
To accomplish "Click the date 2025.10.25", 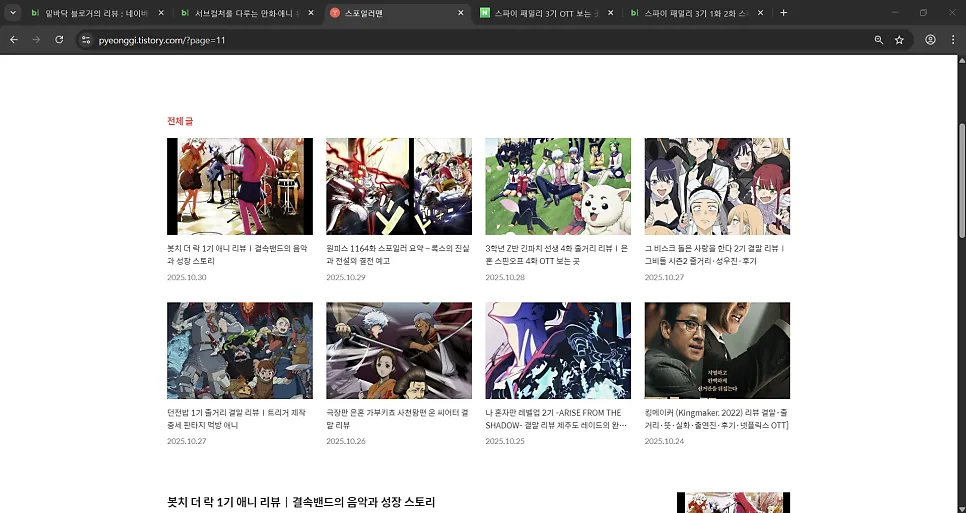I will pyautogui.click(x=505, y=441).
